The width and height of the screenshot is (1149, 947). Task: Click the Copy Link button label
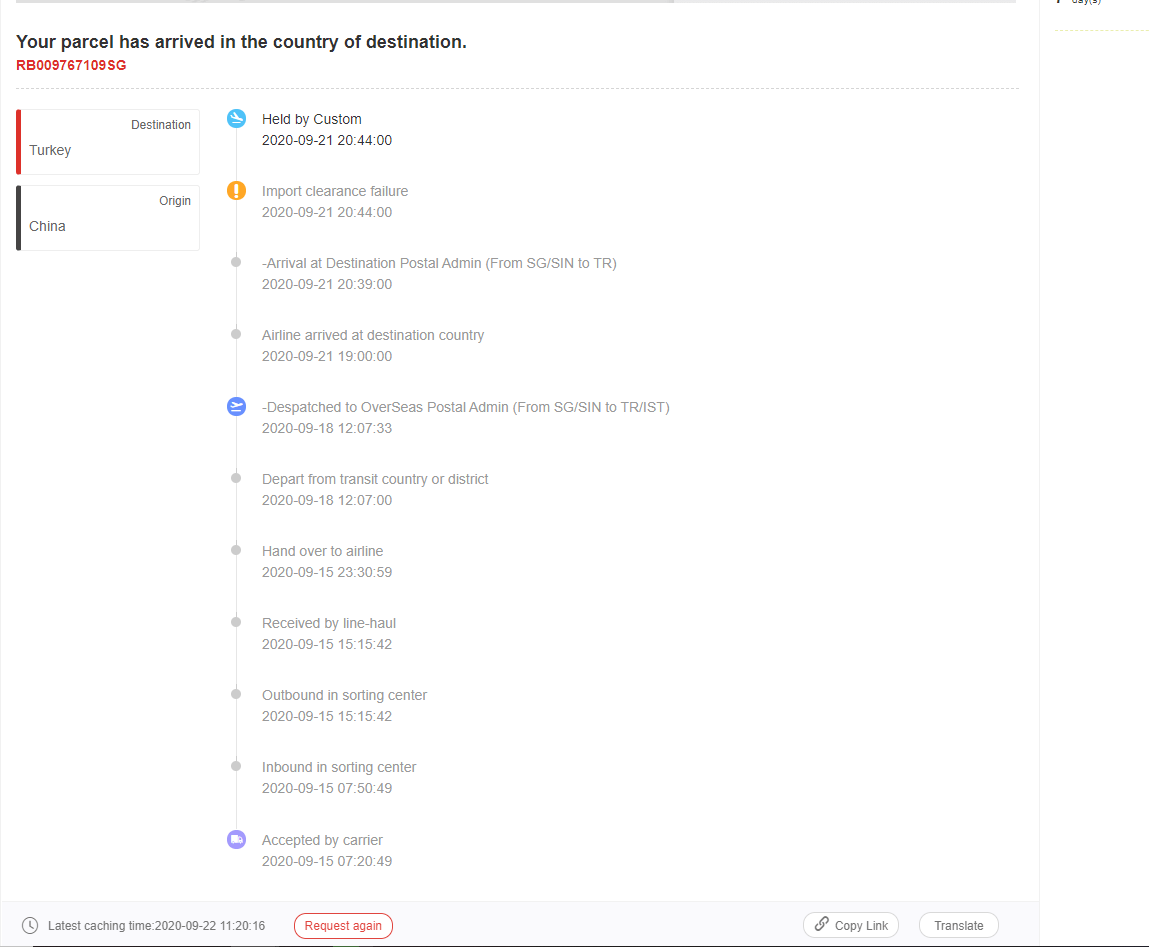(861, 926)
